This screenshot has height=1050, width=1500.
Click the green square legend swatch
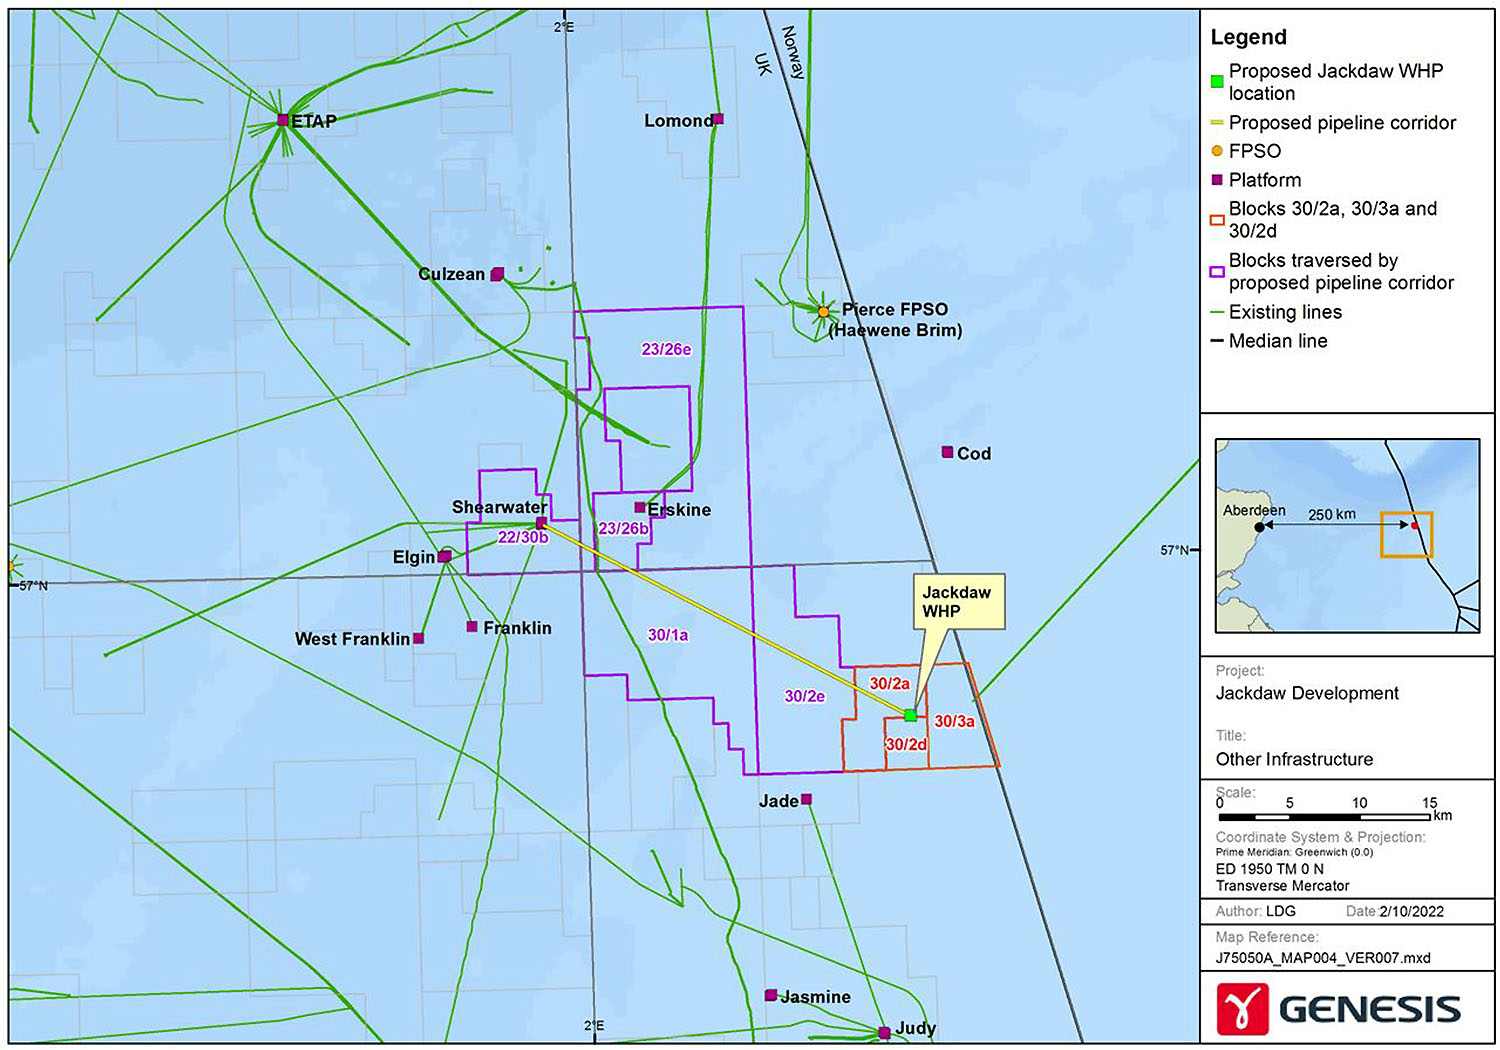click(1217, 82)
